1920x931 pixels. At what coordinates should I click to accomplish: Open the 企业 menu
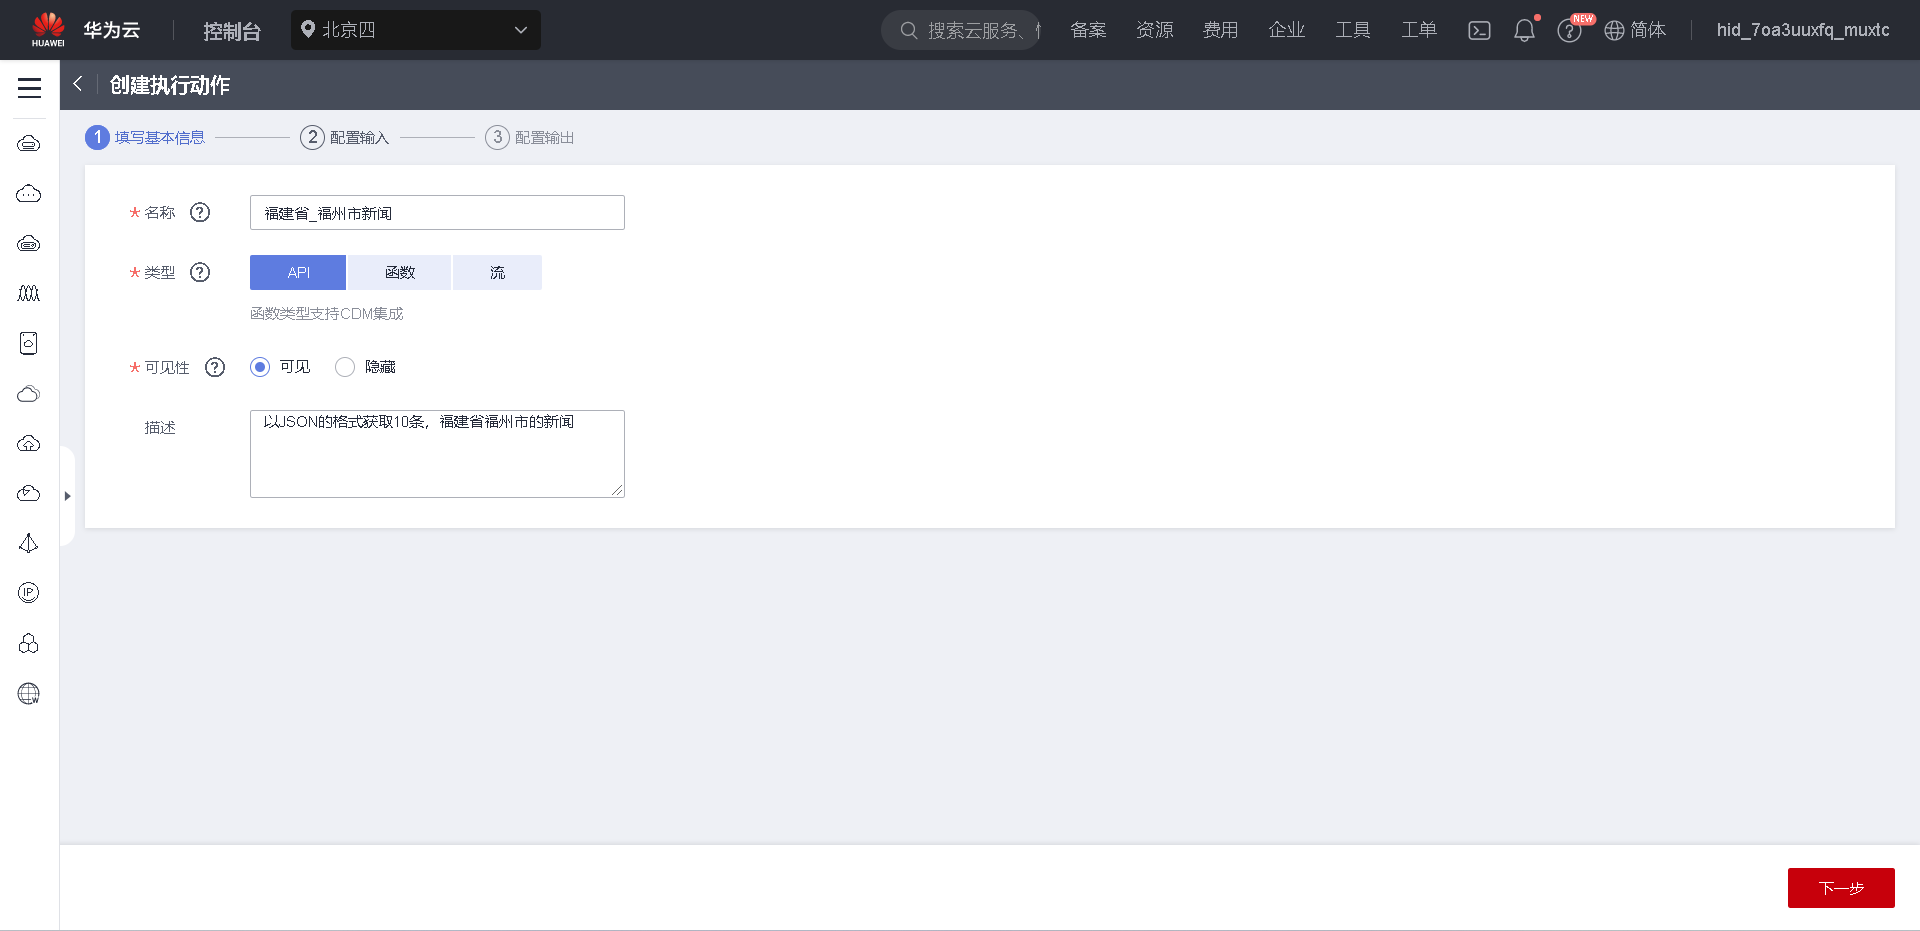coord(1287,30)
